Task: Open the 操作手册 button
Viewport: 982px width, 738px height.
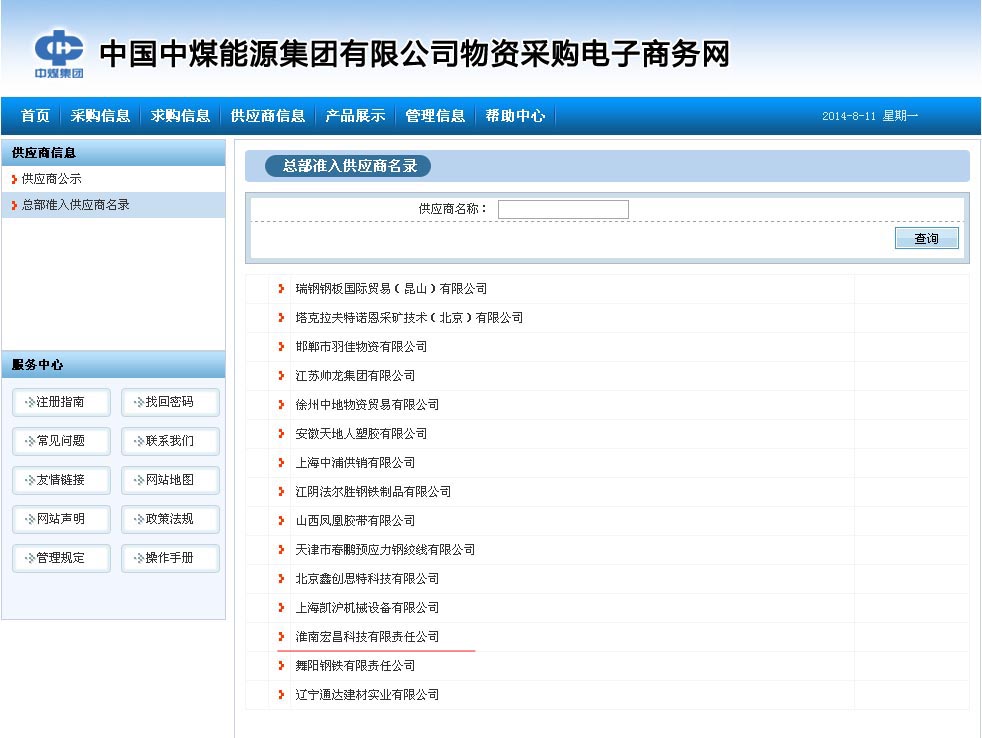Action: click(x=170, y=558)
